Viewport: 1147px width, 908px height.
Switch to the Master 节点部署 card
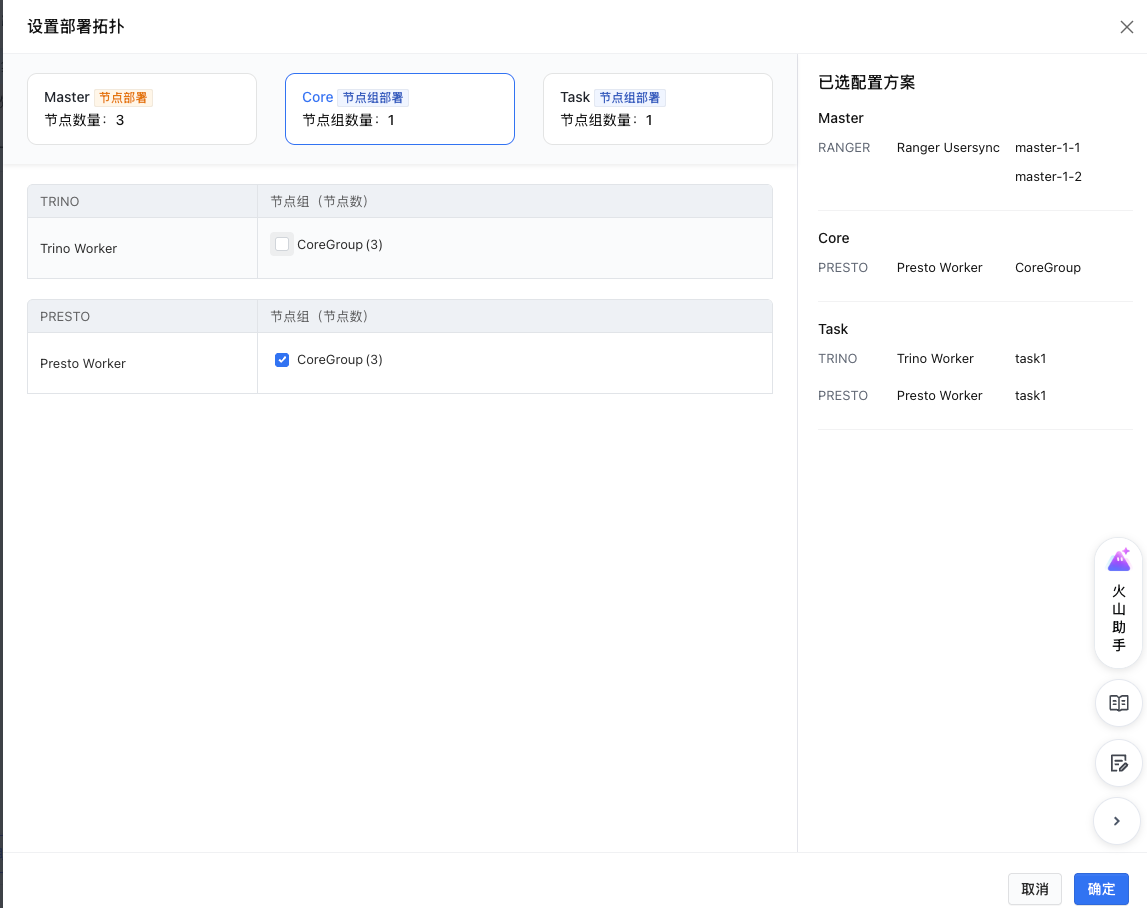tap(142, 109)
